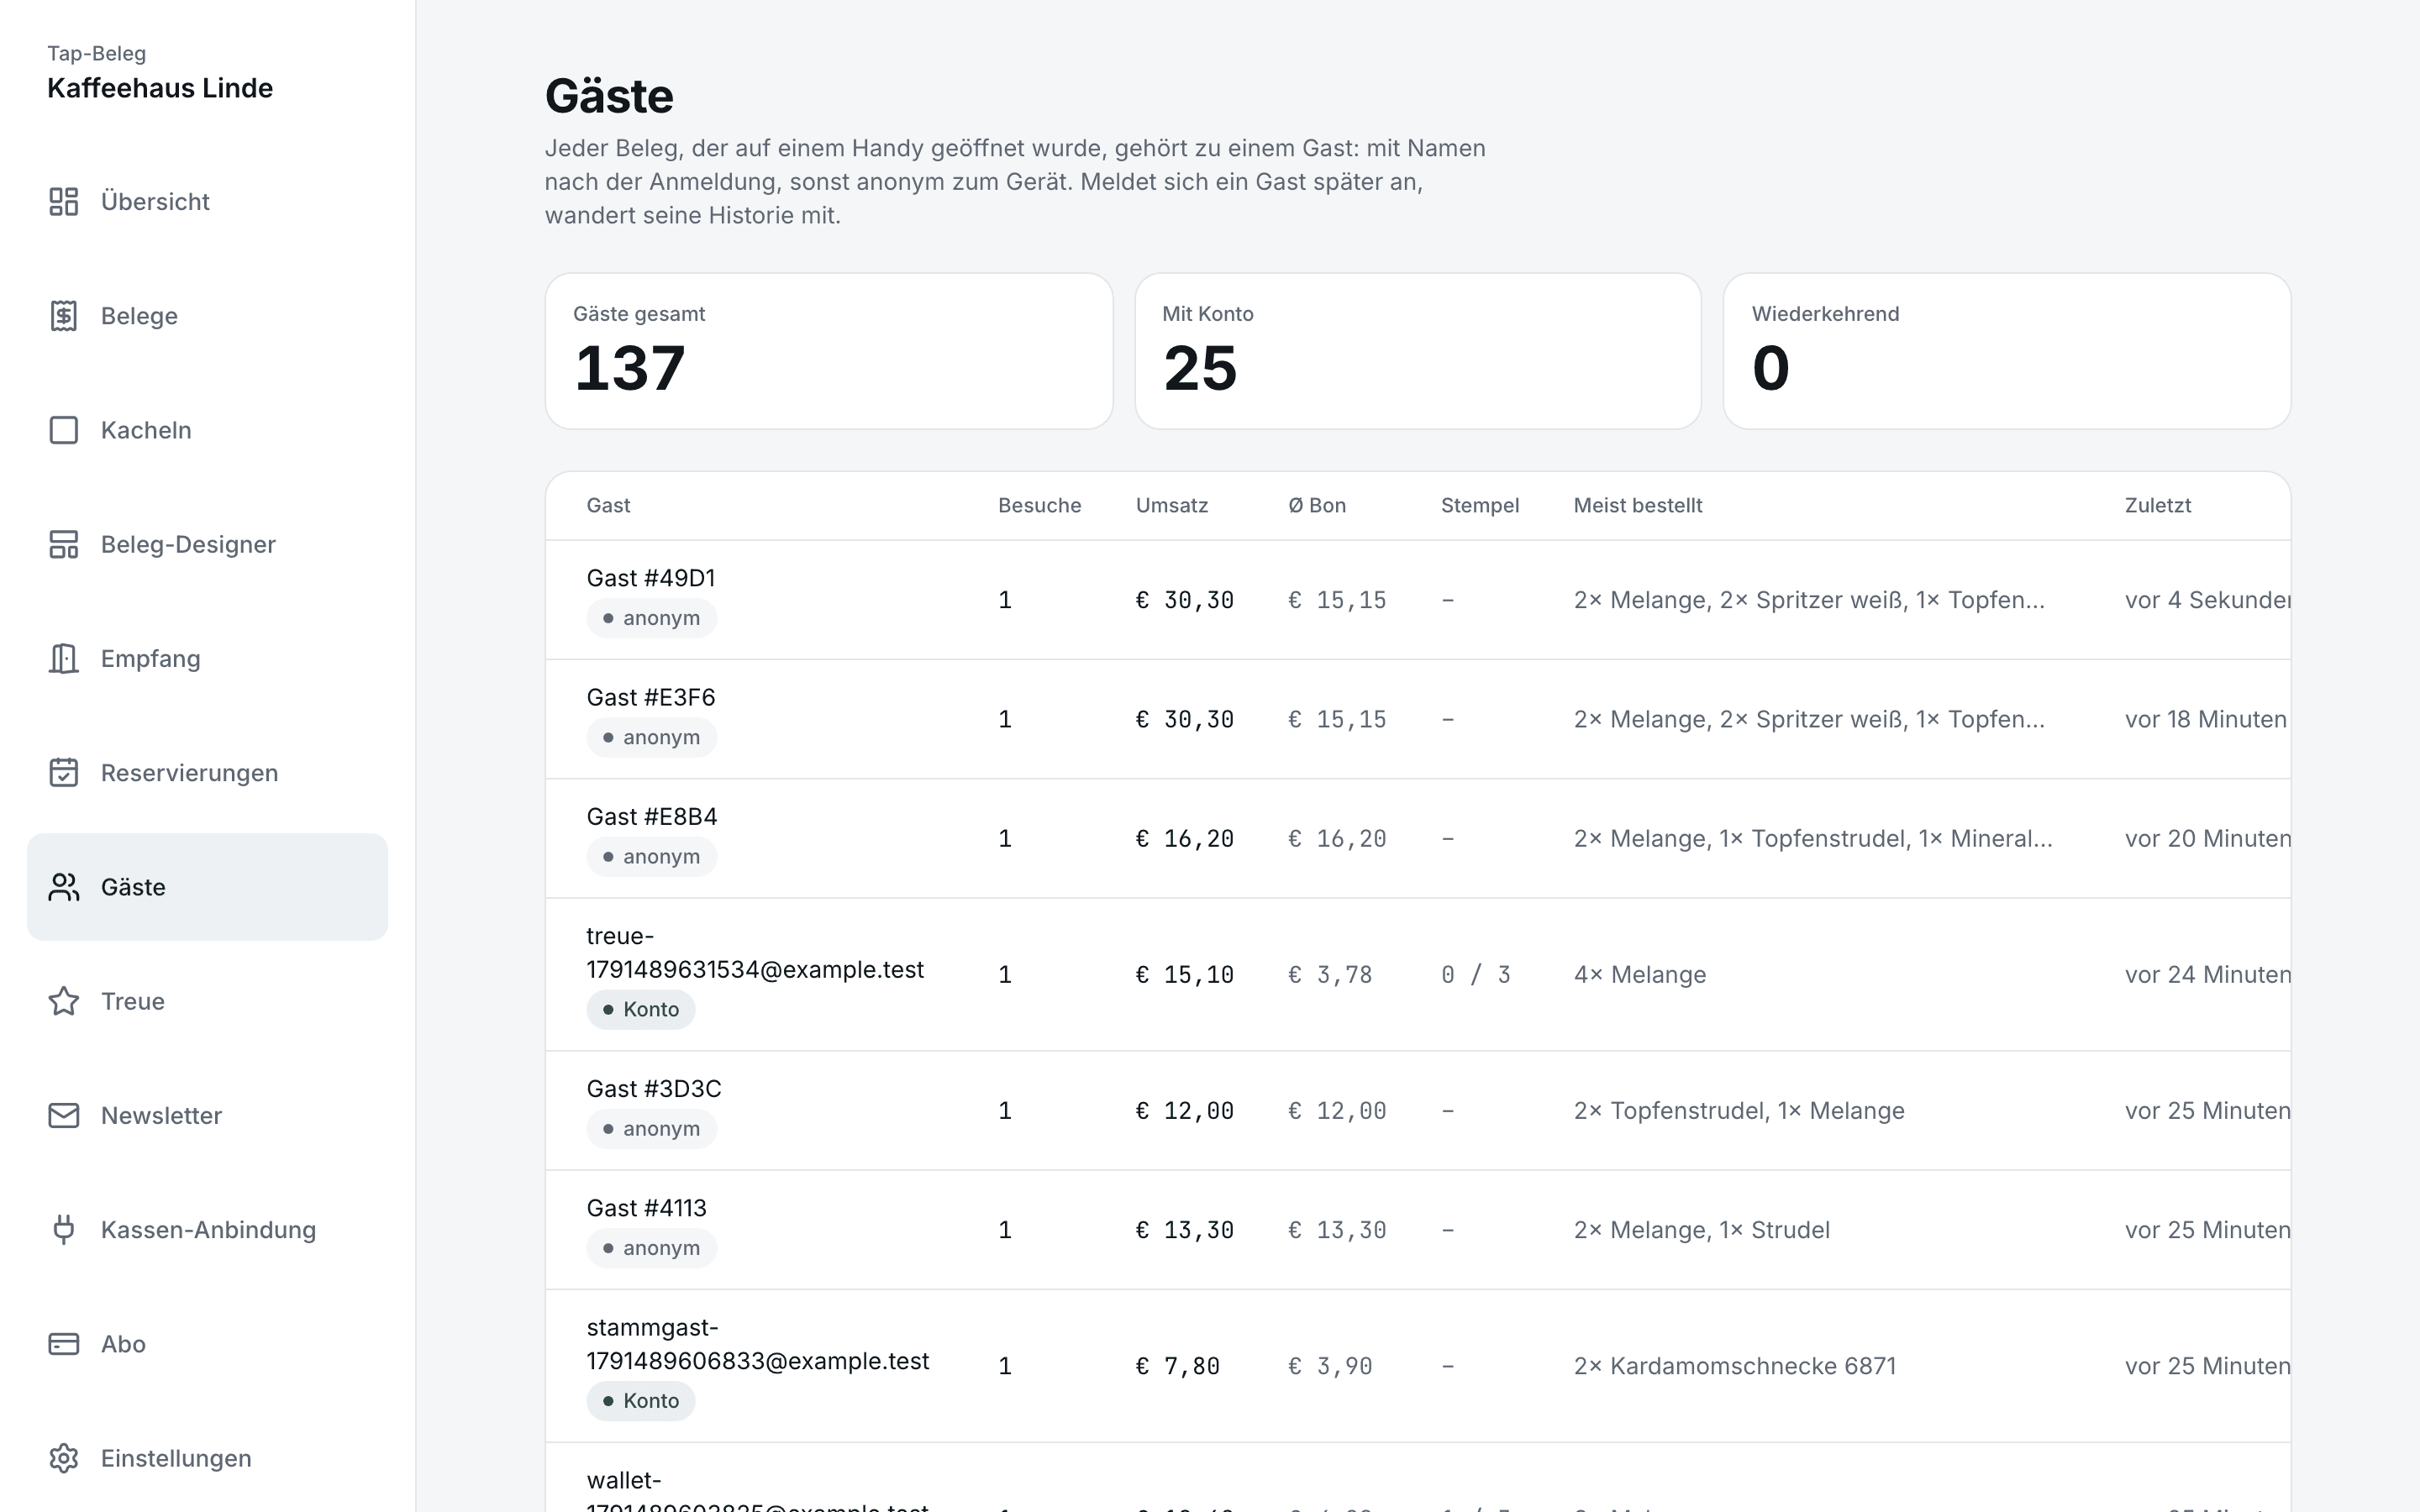Screen dimensions: 2420x1512
Task: Click the Kassen-Anbindung plug icon
Action: (64, 1230)
